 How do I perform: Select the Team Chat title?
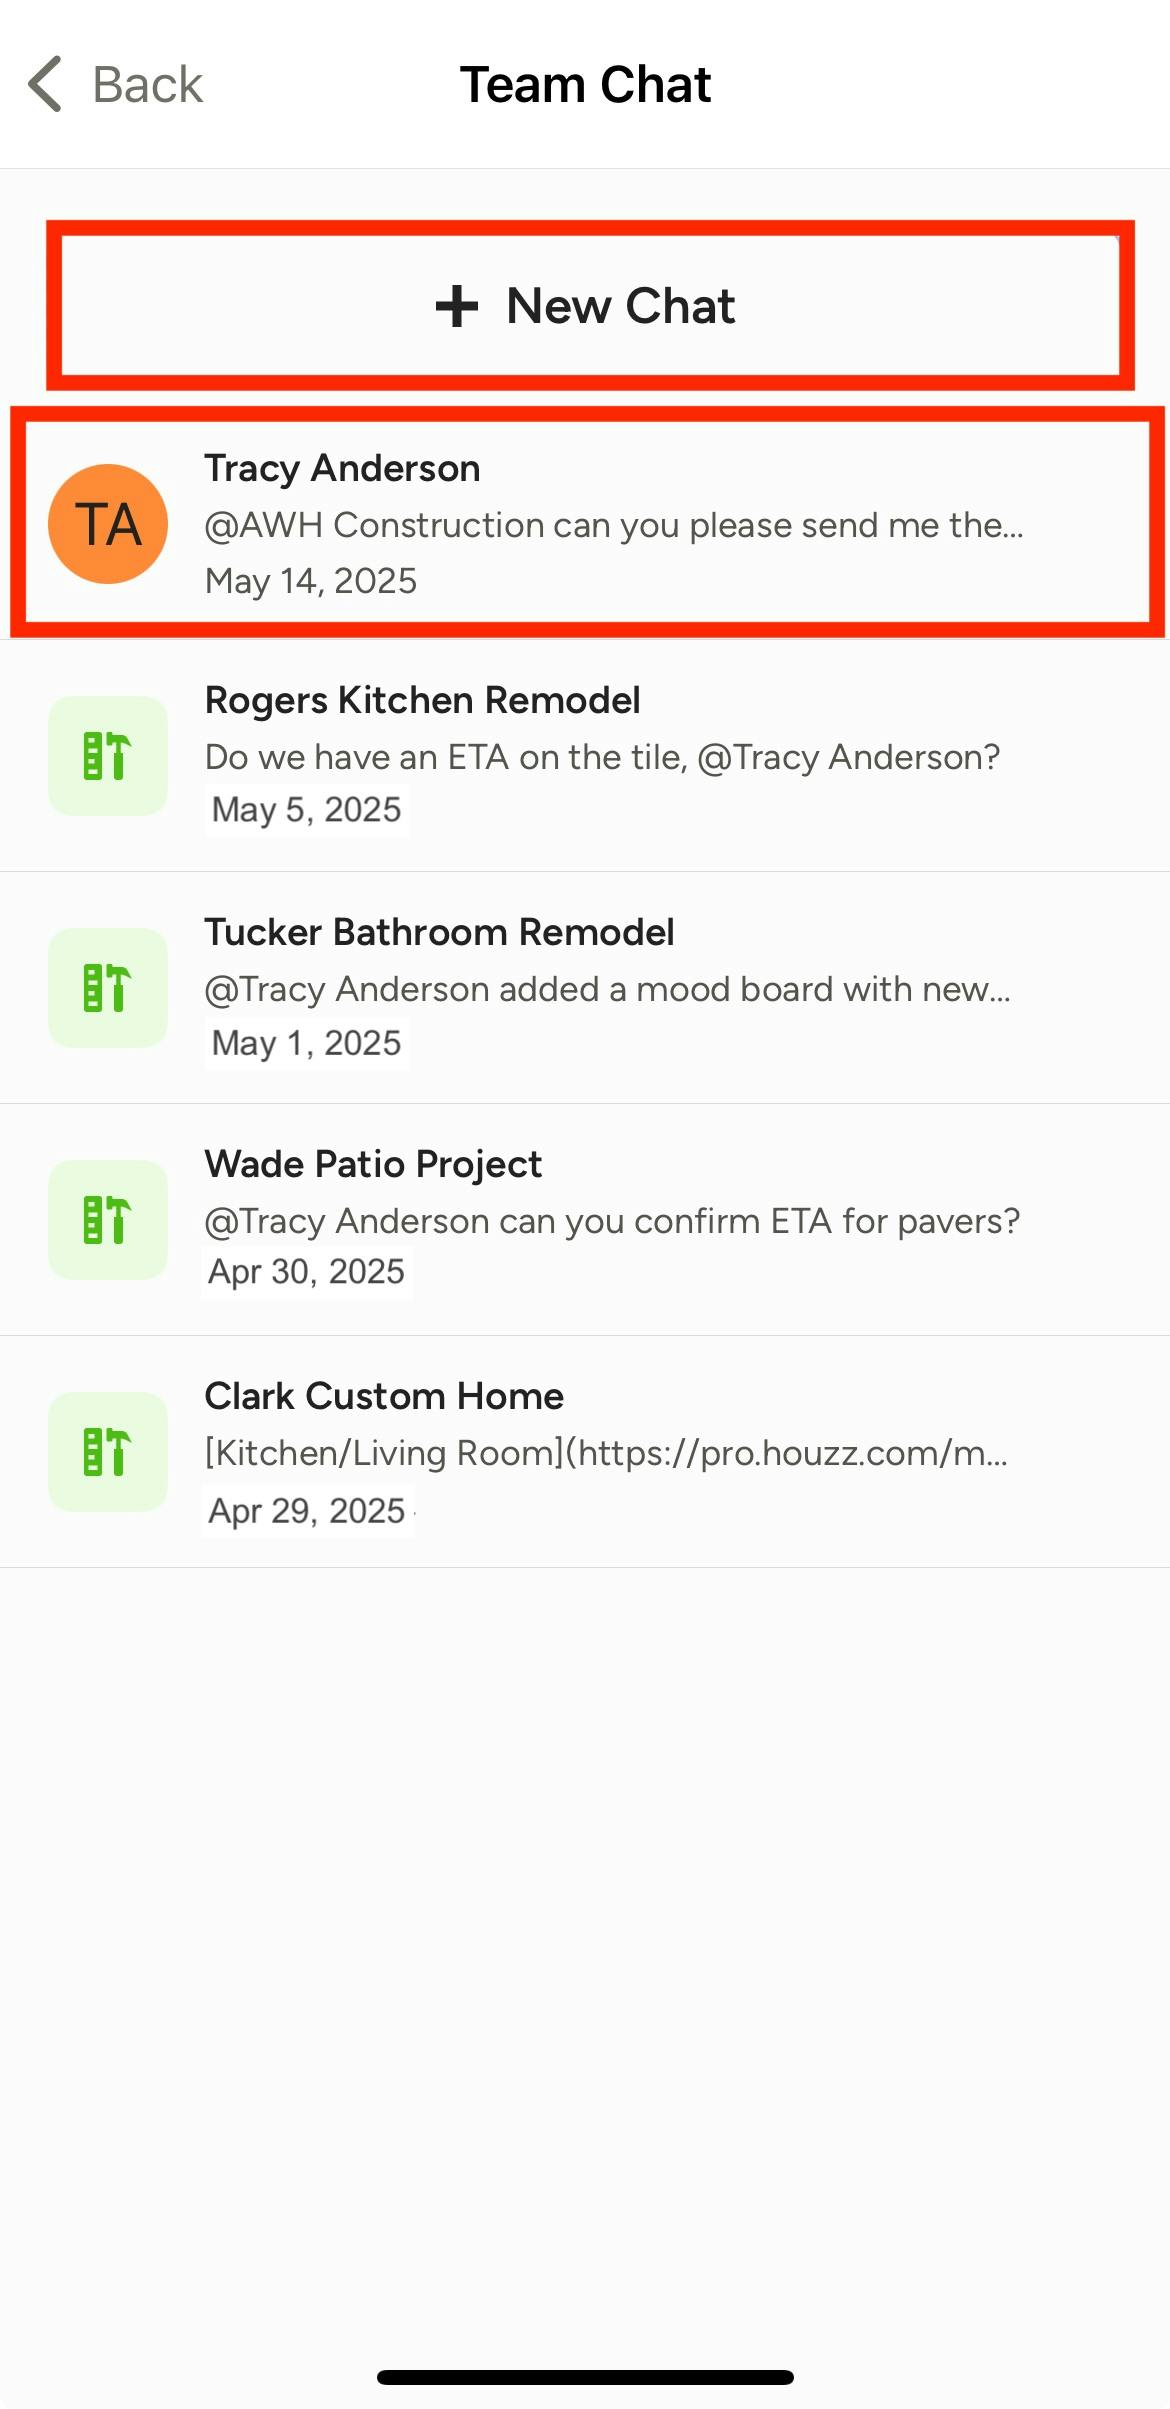585,85
